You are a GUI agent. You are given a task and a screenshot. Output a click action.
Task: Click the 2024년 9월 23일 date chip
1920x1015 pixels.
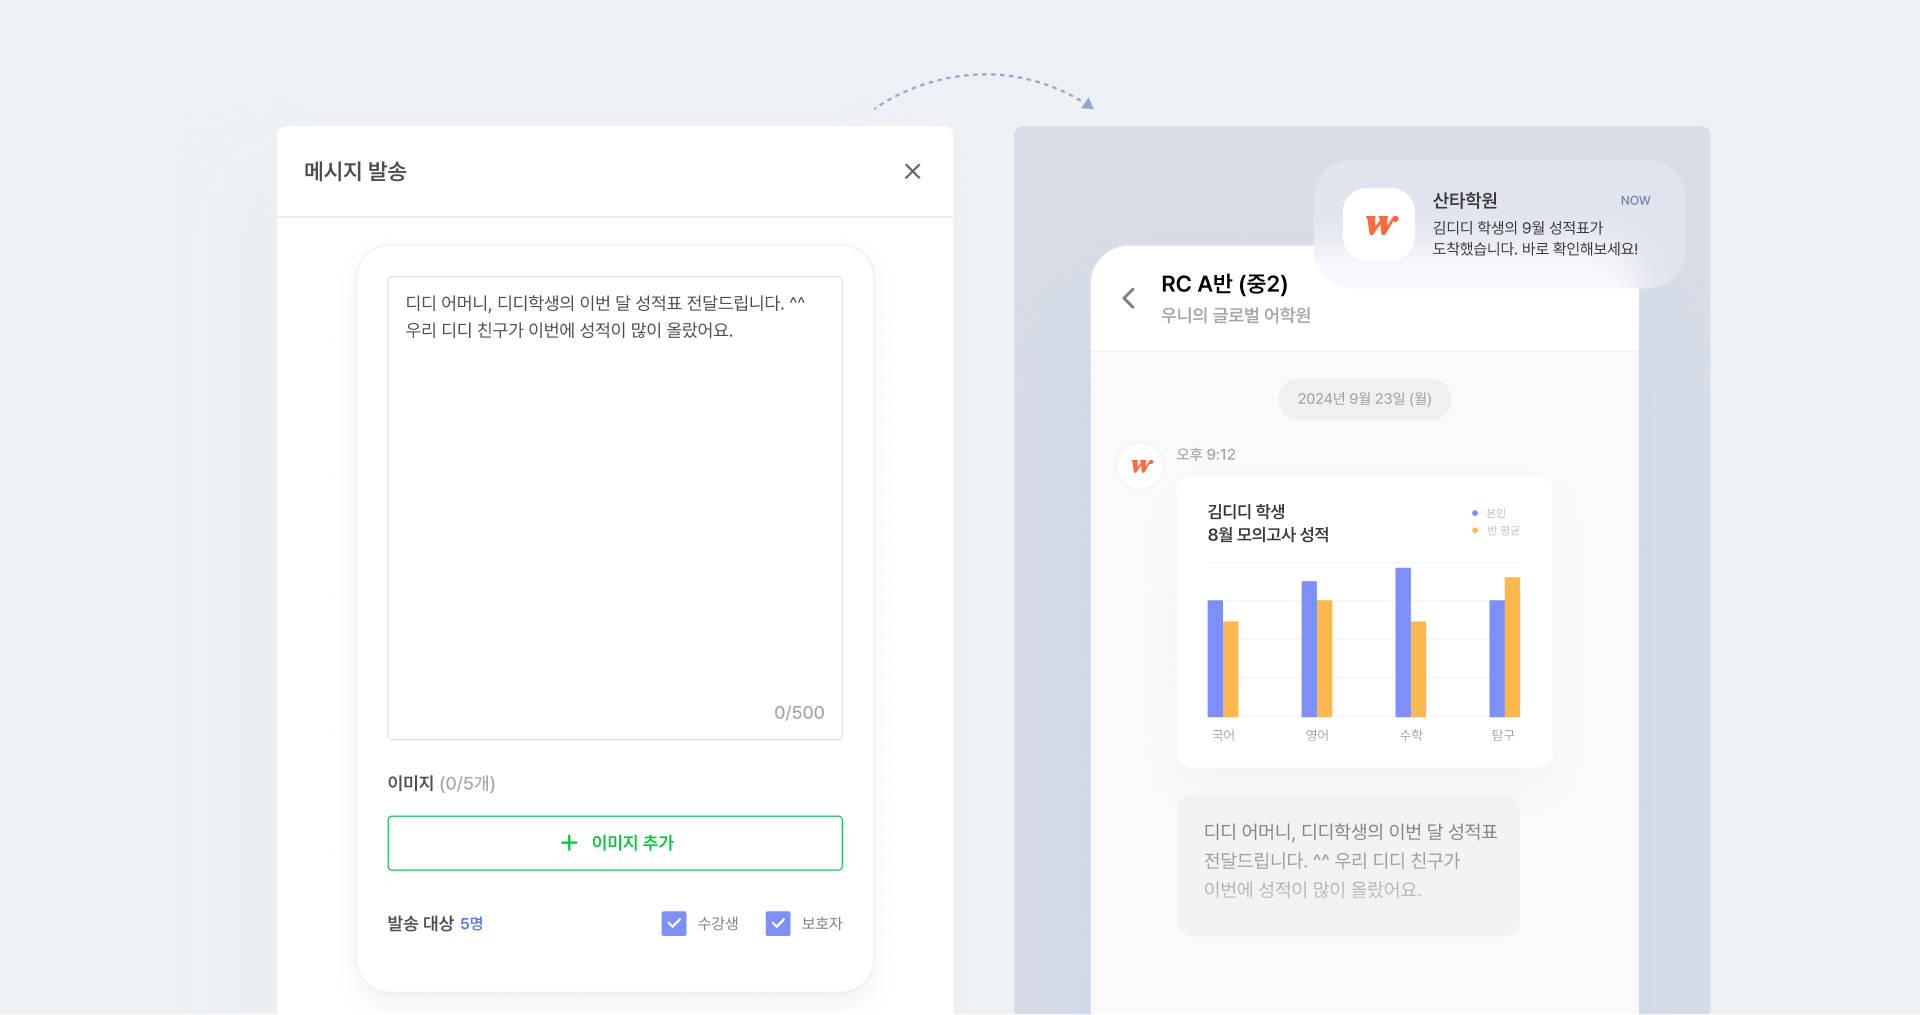[x=1364, y=399]
